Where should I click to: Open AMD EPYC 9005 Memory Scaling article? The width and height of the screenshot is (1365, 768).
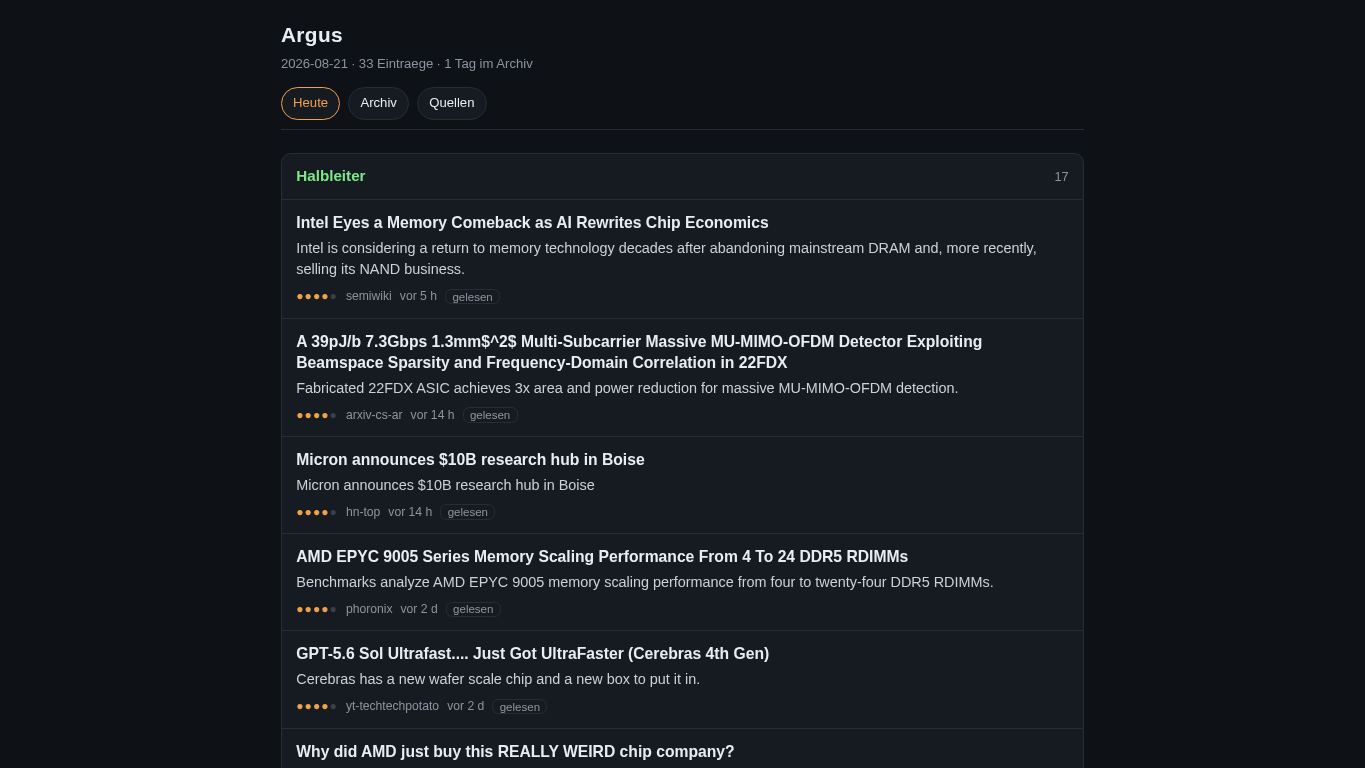point(602,557)
